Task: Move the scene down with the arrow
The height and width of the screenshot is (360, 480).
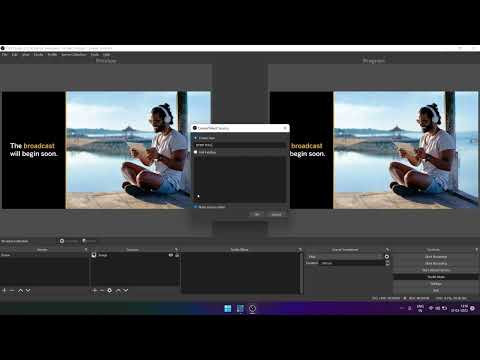Action: (28, 291)
